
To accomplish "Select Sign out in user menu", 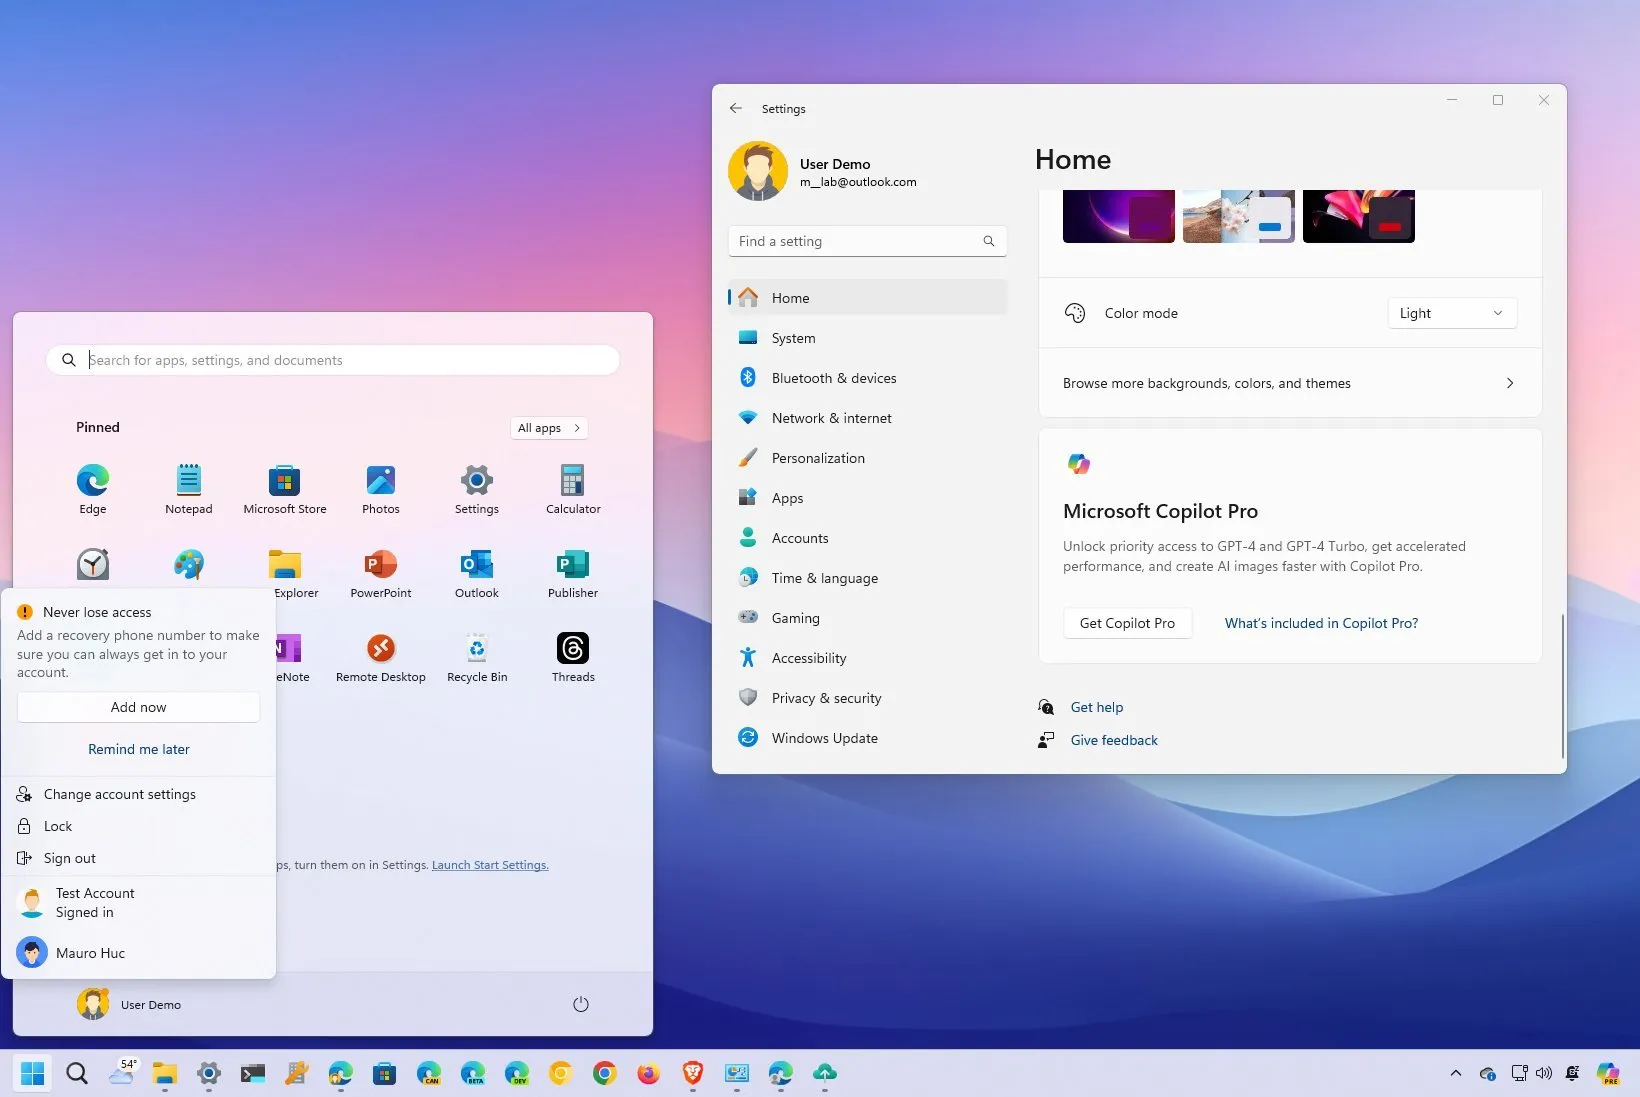I will (x=139, y=858).
